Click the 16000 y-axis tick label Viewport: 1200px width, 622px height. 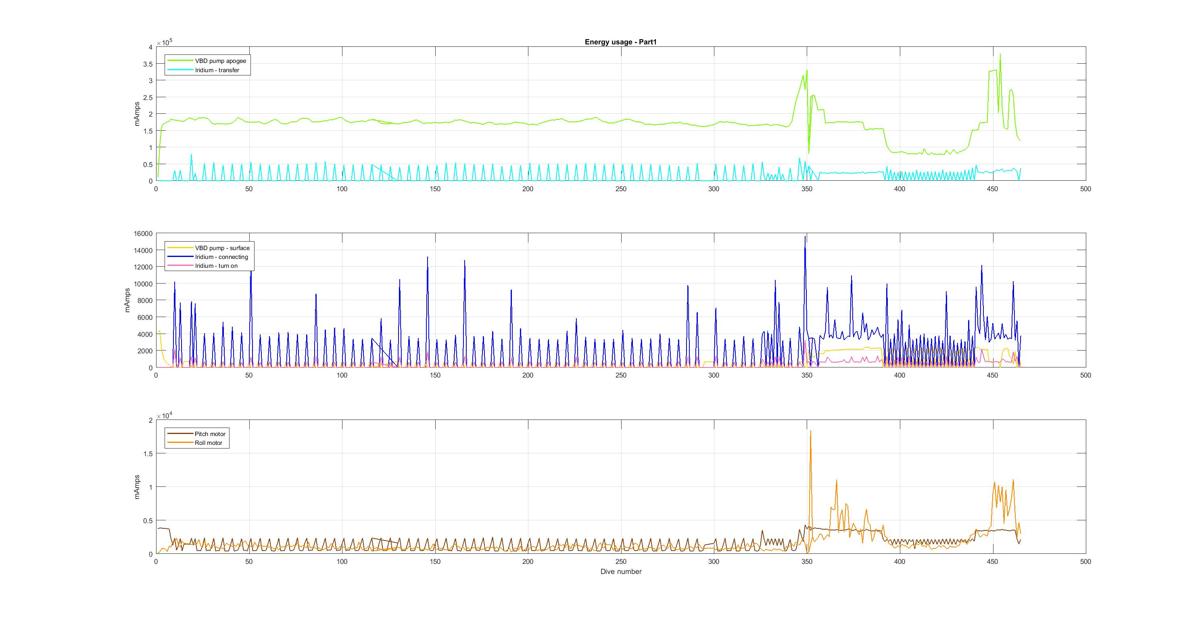point(143,233)
